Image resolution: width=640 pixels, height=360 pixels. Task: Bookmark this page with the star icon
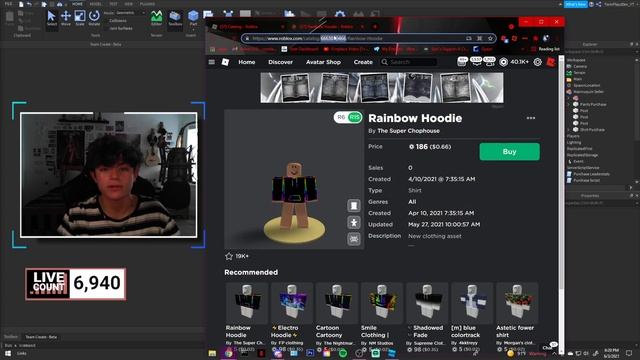coord(490,38)
